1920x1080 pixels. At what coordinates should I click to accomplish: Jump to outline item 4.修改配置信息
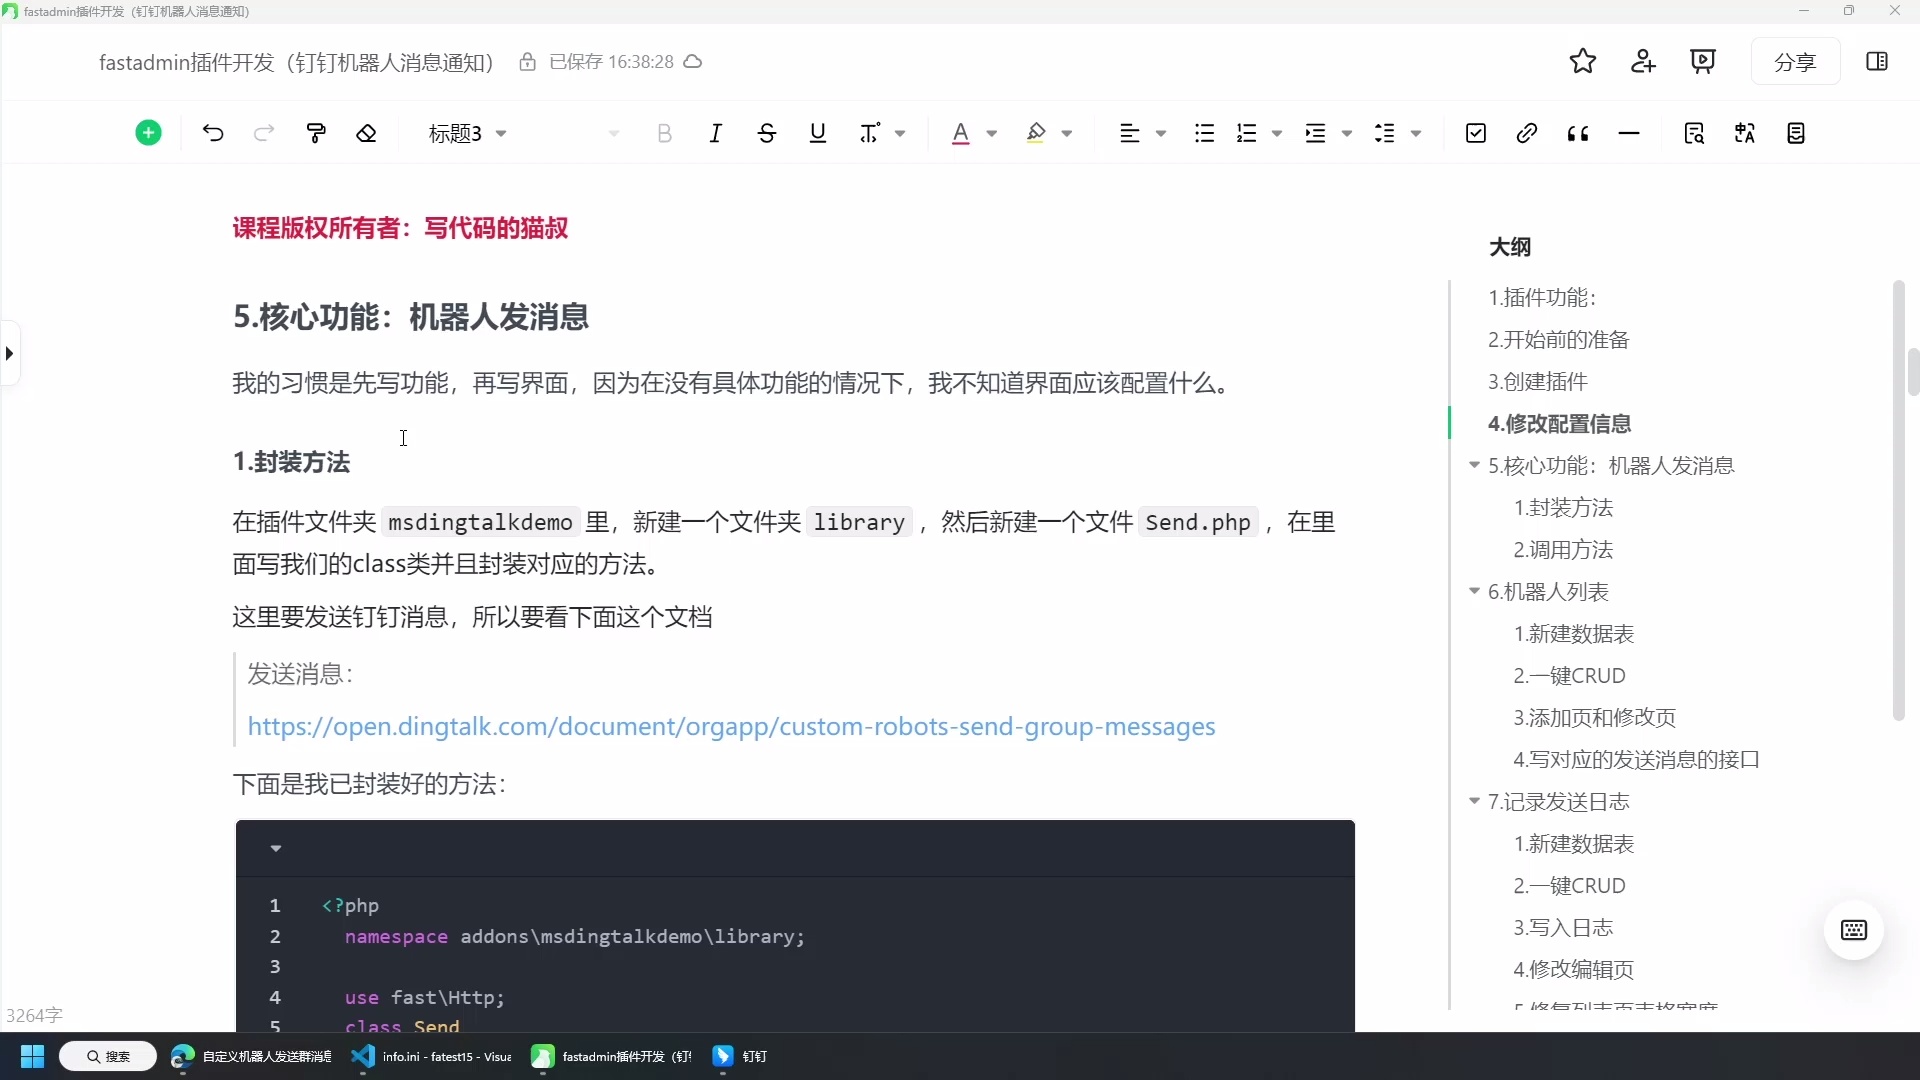click(1558, 424)
